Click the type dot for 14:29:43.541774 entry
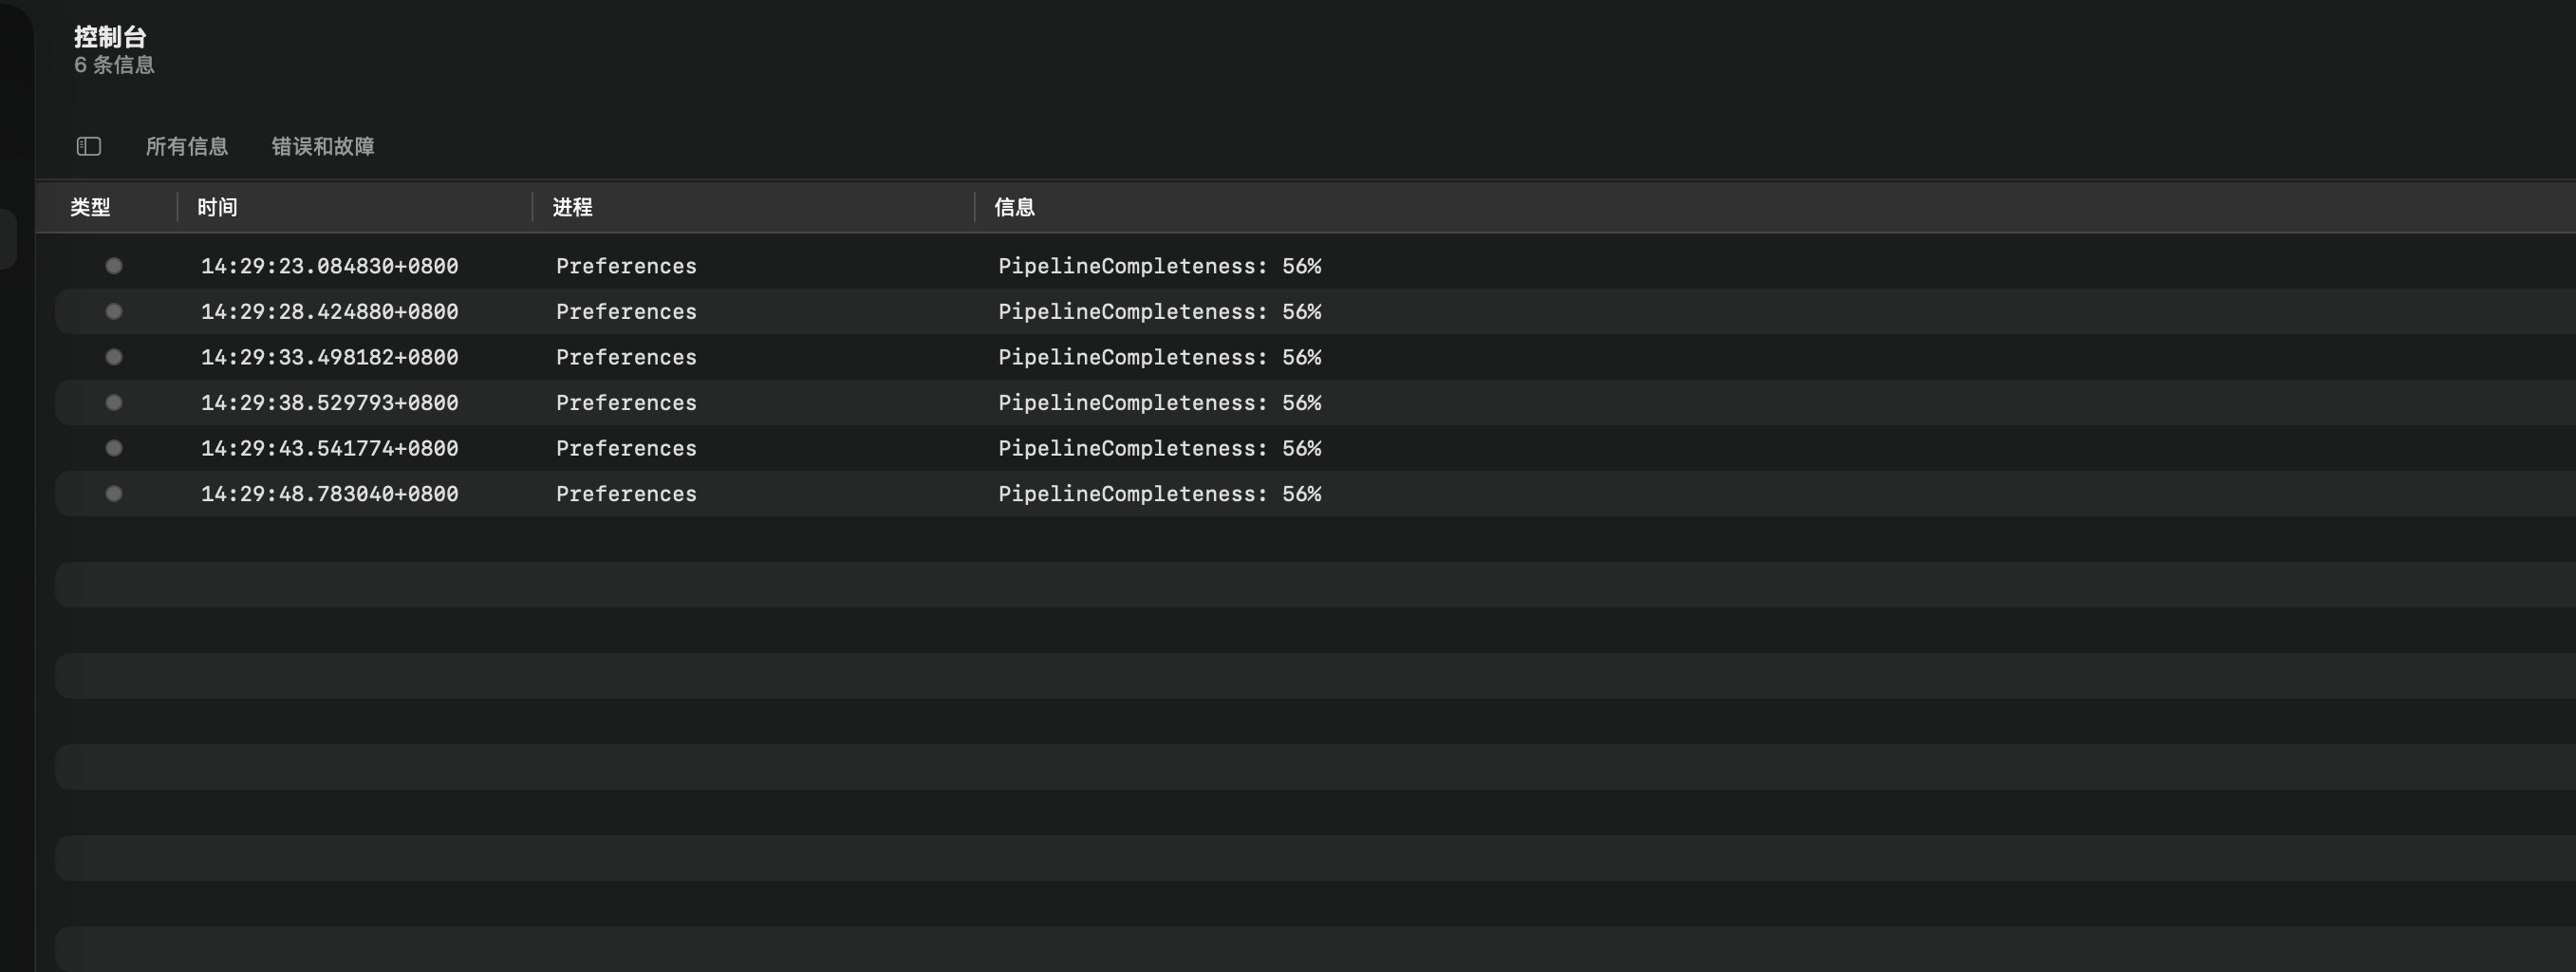 click(114, 448)
